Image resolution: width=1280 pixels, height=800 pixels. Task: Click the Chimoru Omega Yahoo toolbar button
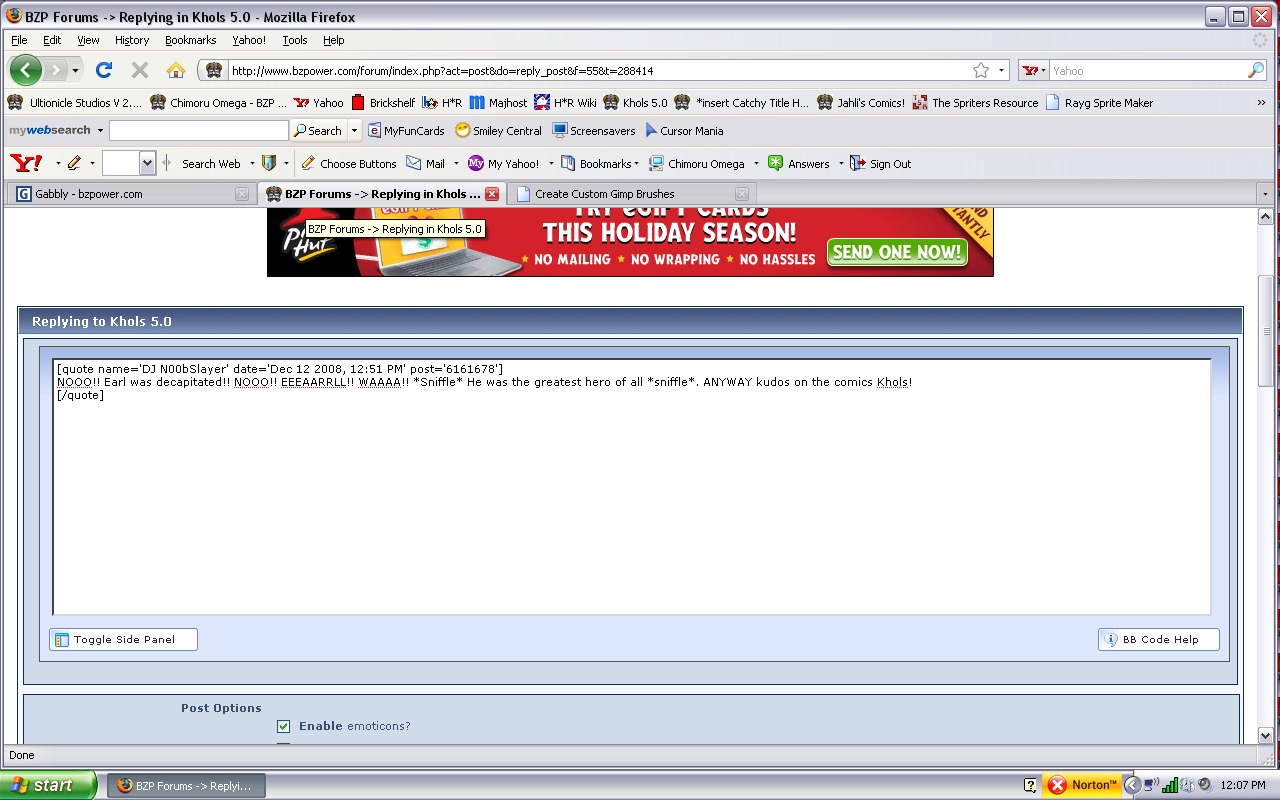(x=697, y=163)
